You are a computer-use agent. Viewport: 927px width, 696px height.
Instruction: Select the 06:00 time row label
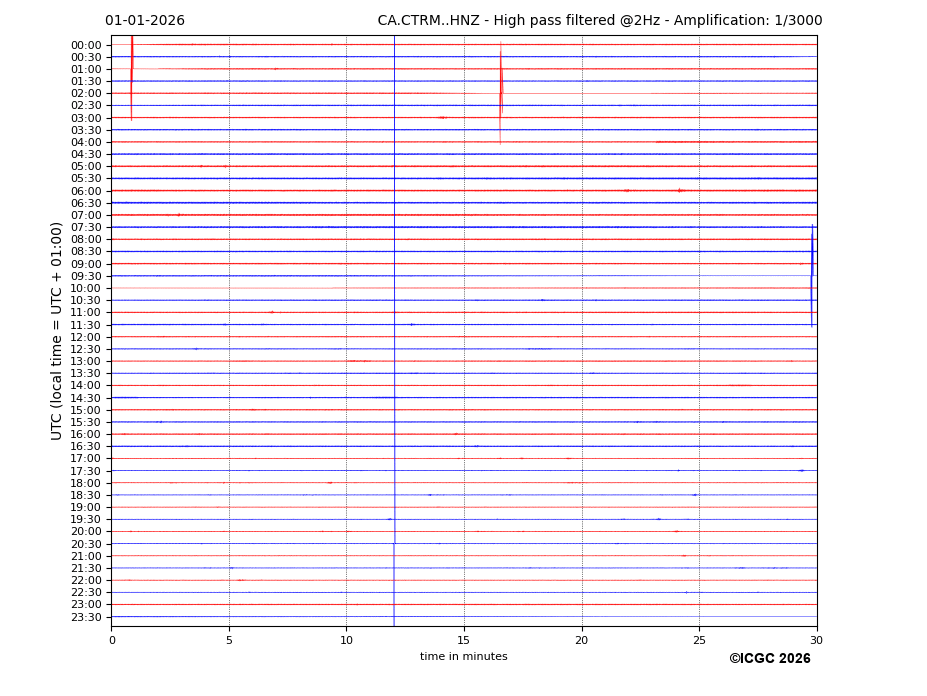coord(86,191)
